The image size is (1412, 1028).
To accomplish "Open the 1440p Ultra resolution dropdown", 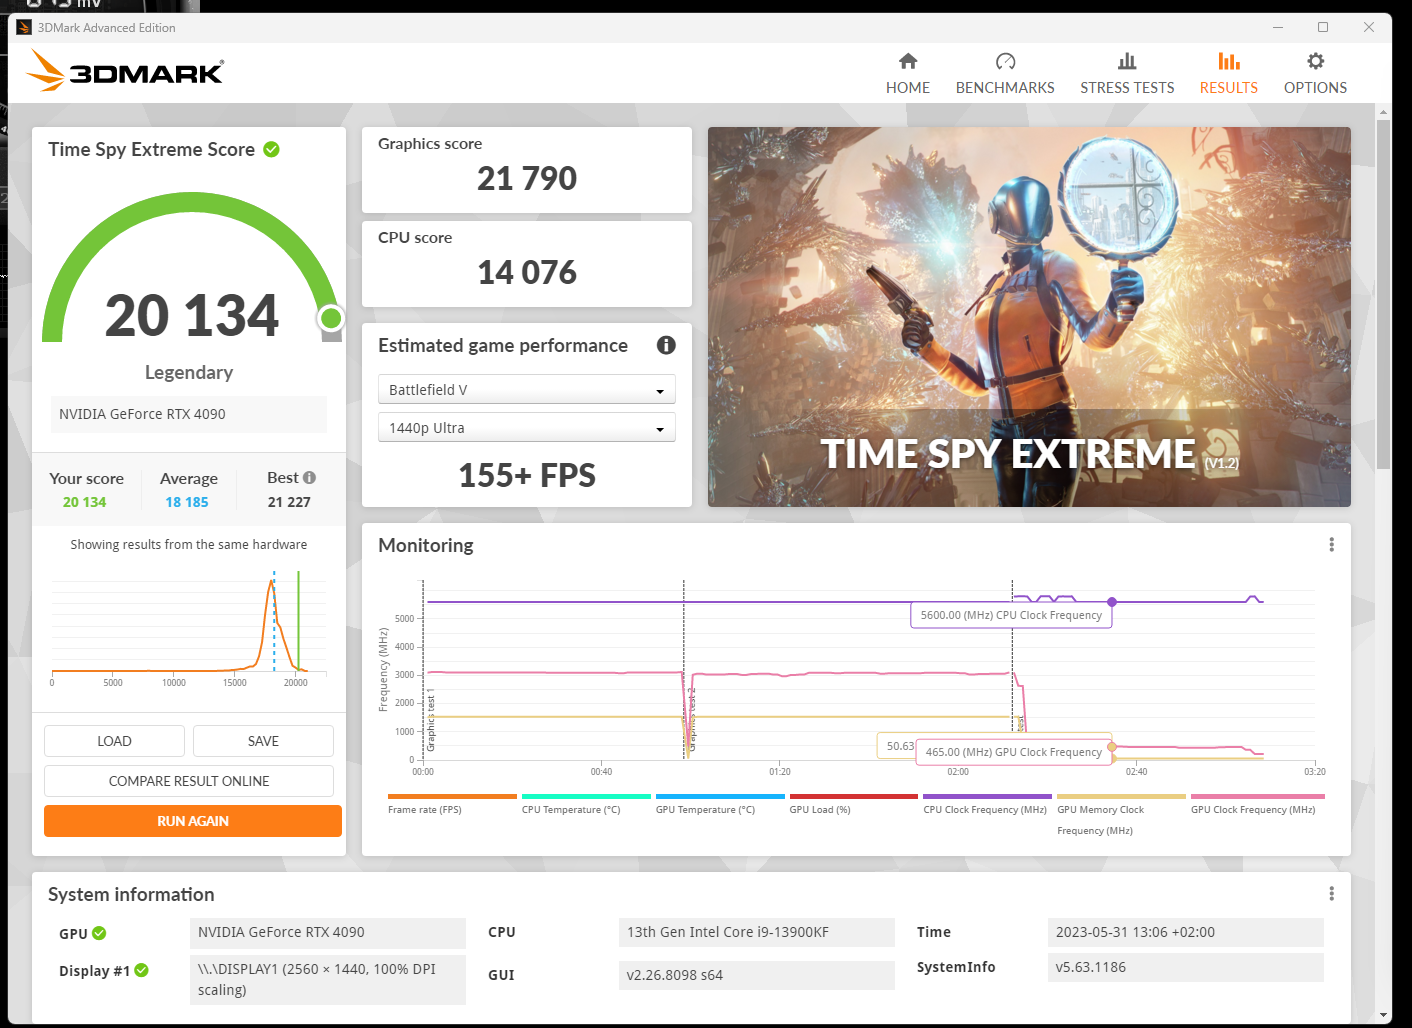I will [x=527, y=427].
